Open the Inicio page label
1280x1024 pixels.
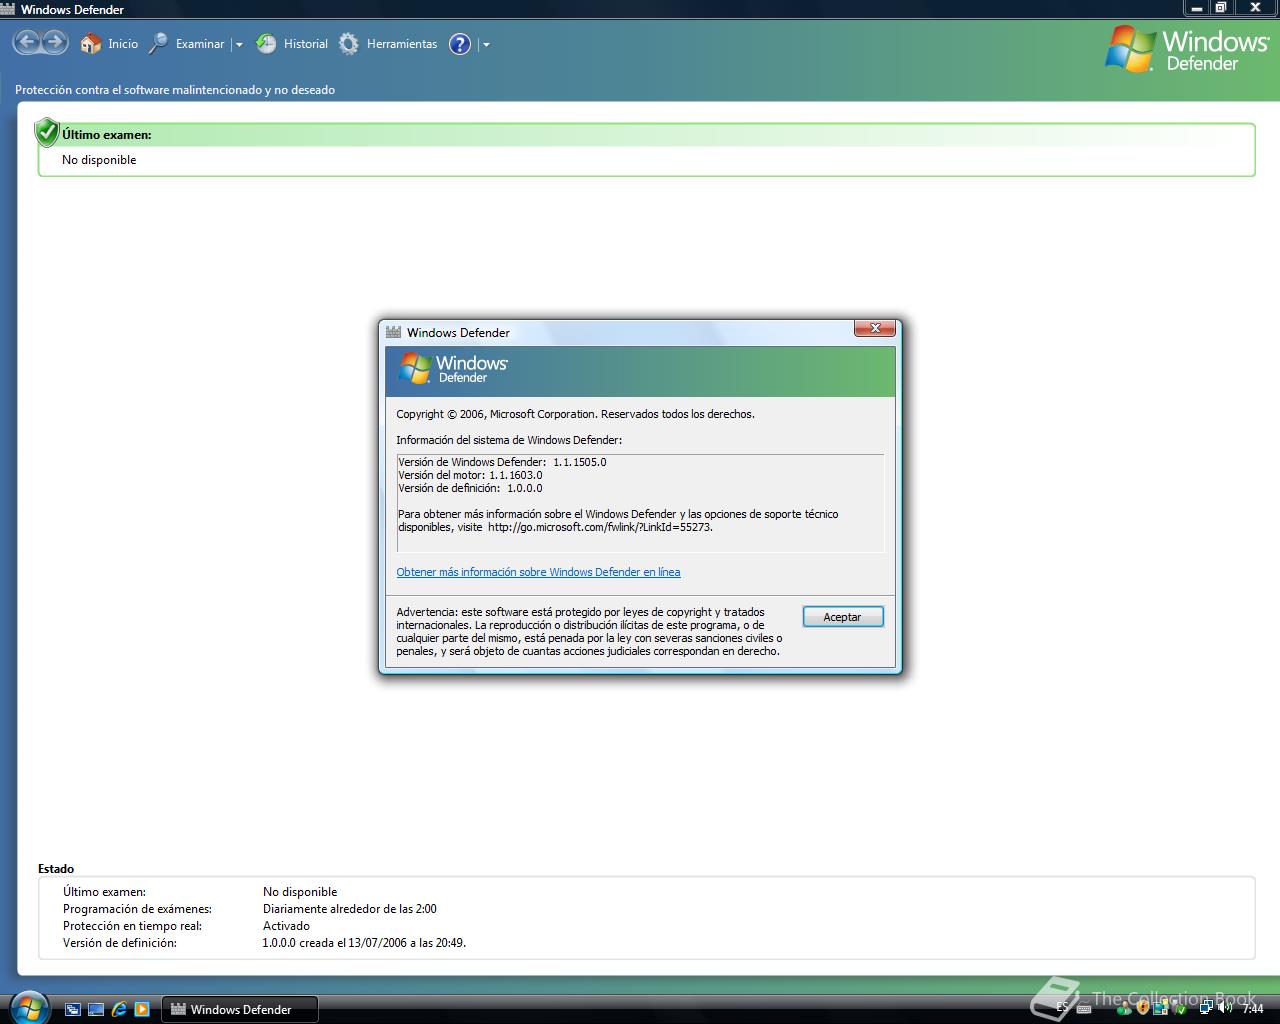point(123,44)
